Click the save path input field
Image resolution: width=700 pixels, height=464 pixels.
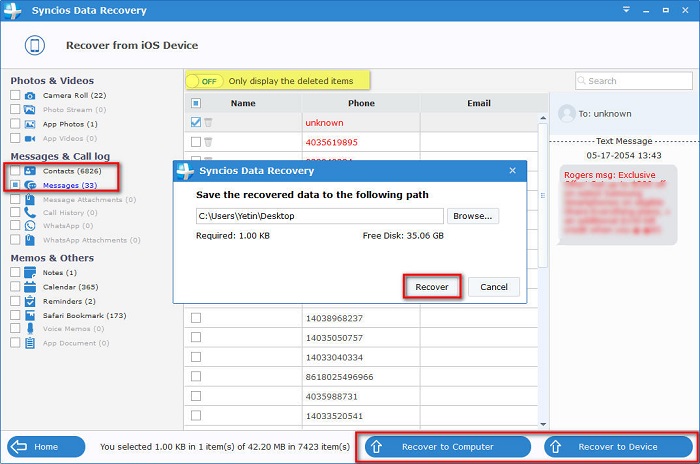(320, 216)
